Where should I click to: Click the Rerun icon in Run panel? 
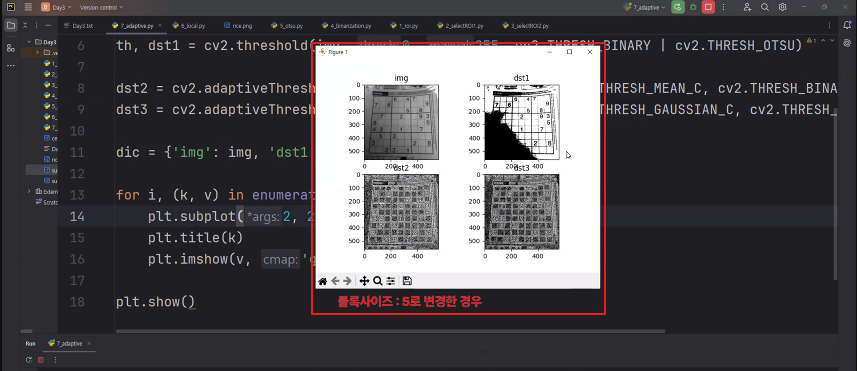point(29,360)
